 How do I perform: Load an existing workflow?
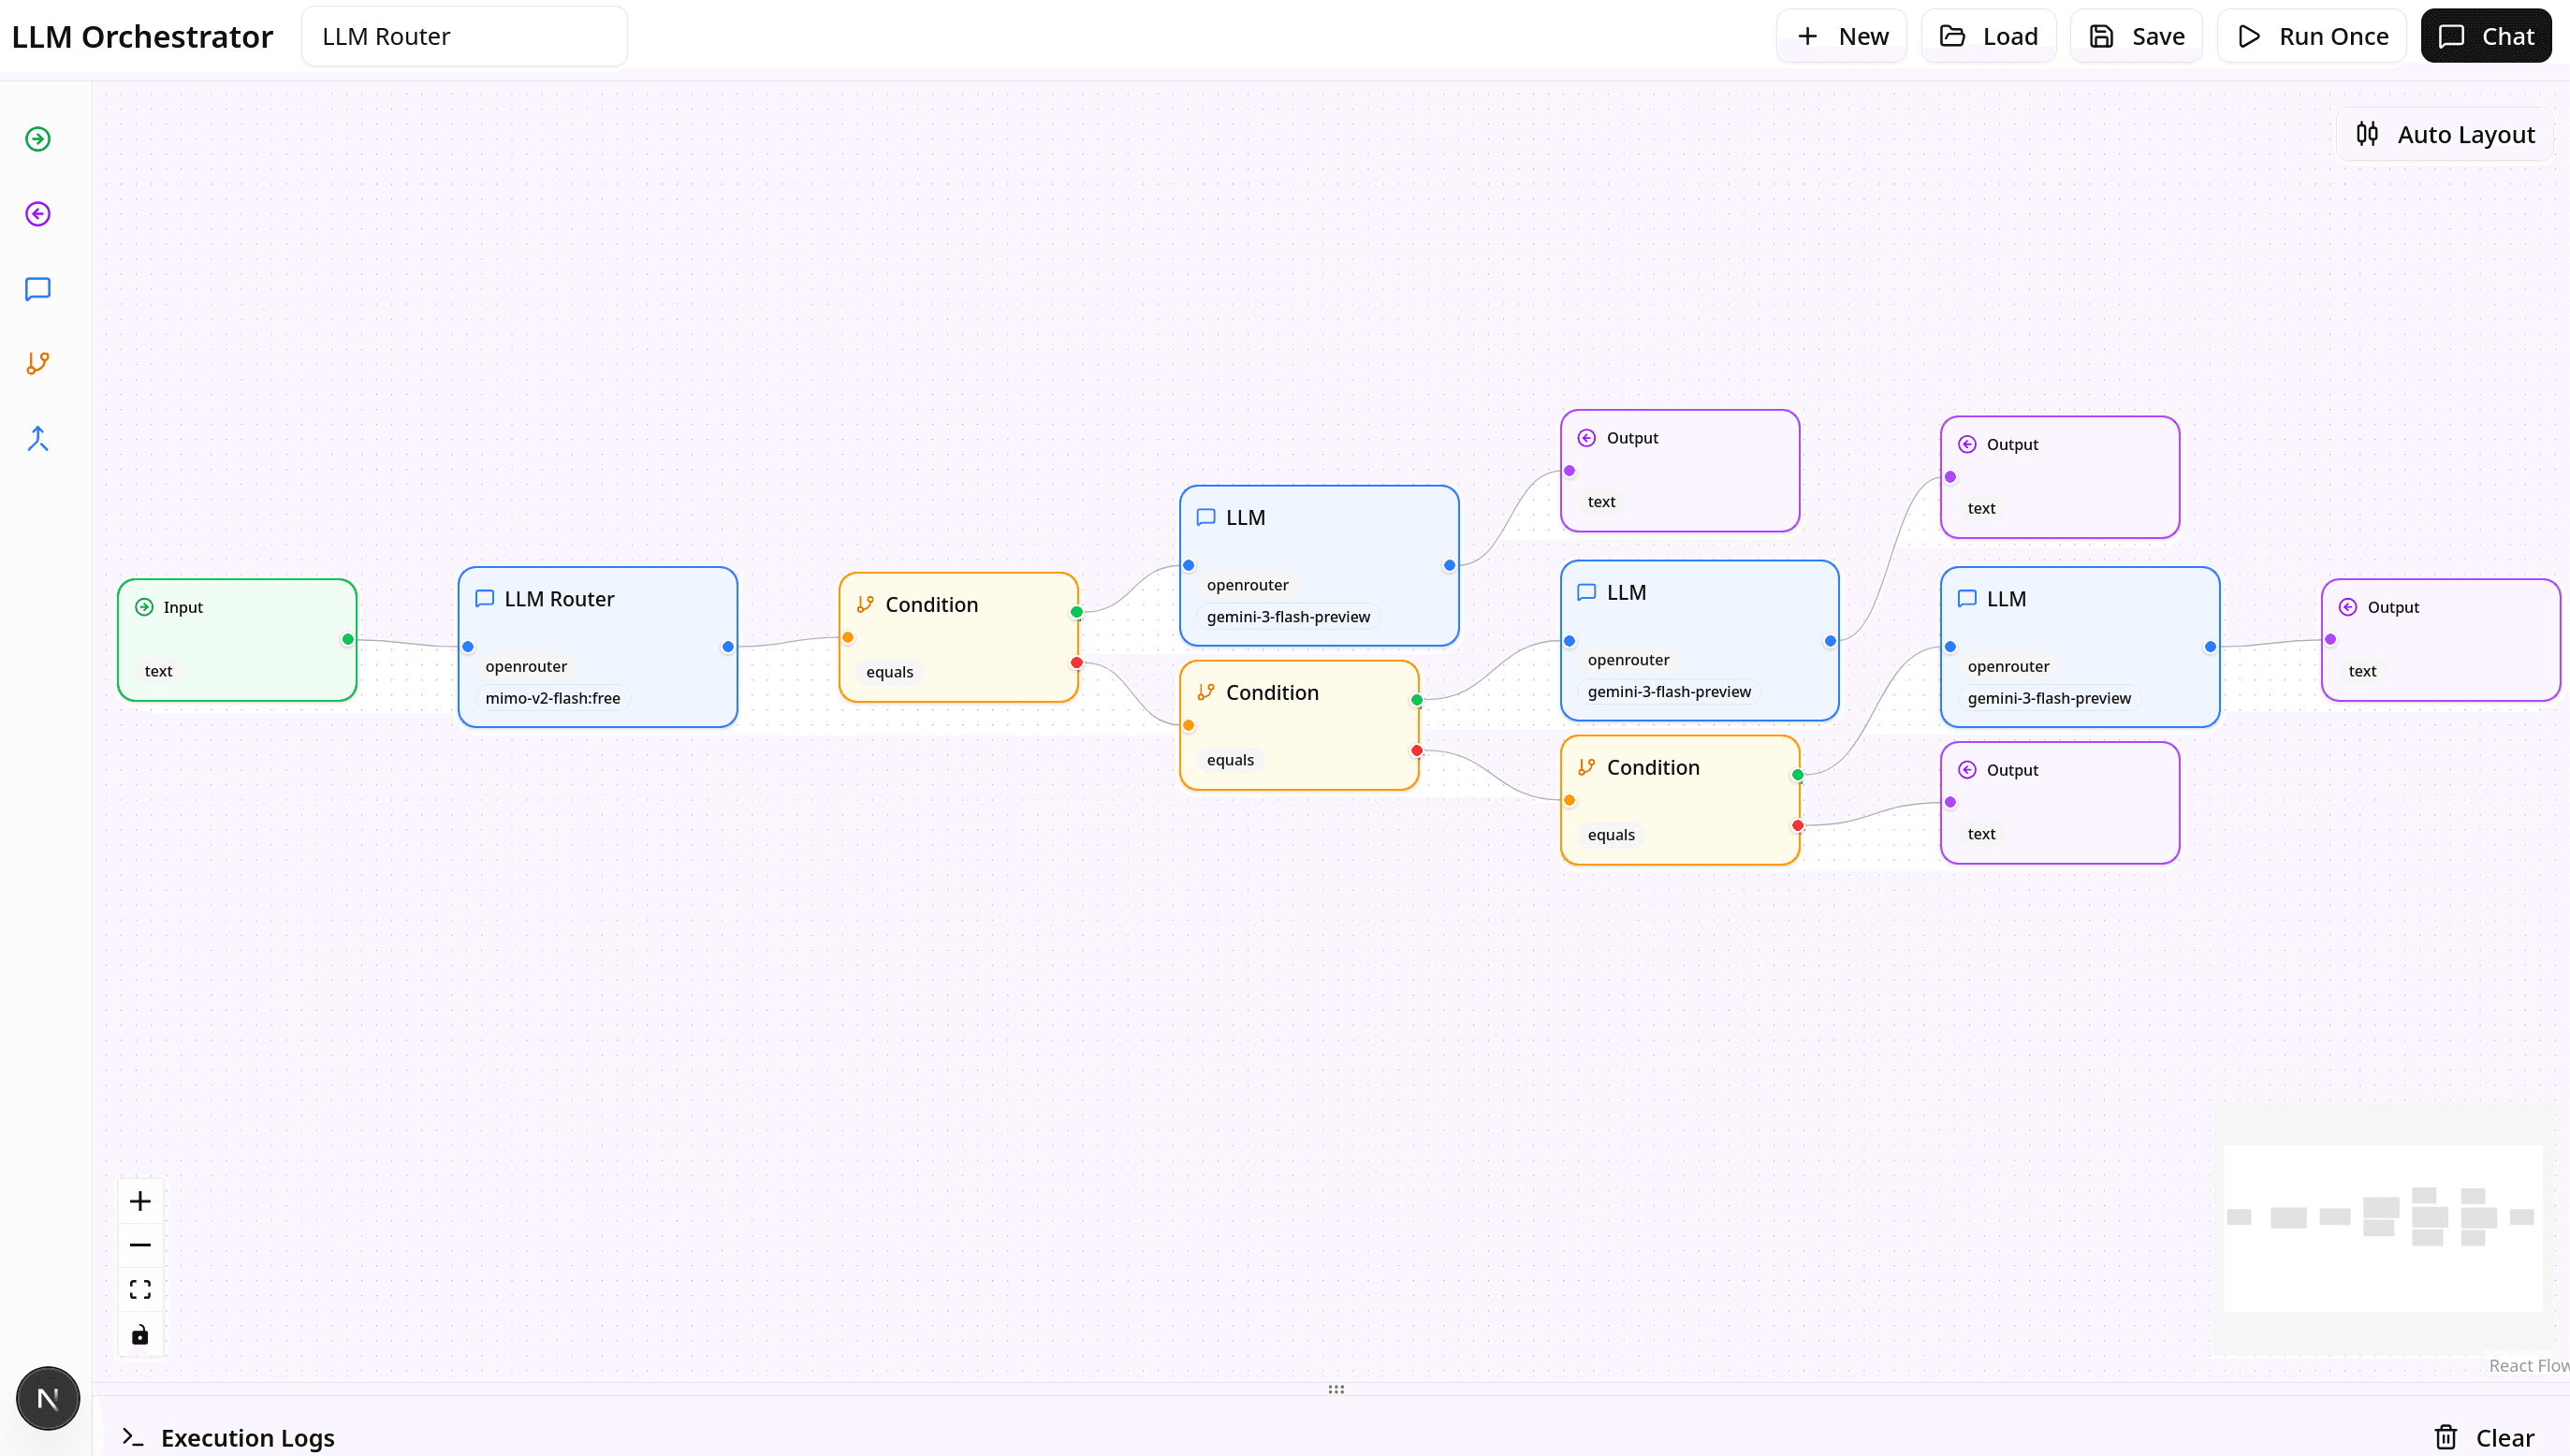click(1989, 37)
